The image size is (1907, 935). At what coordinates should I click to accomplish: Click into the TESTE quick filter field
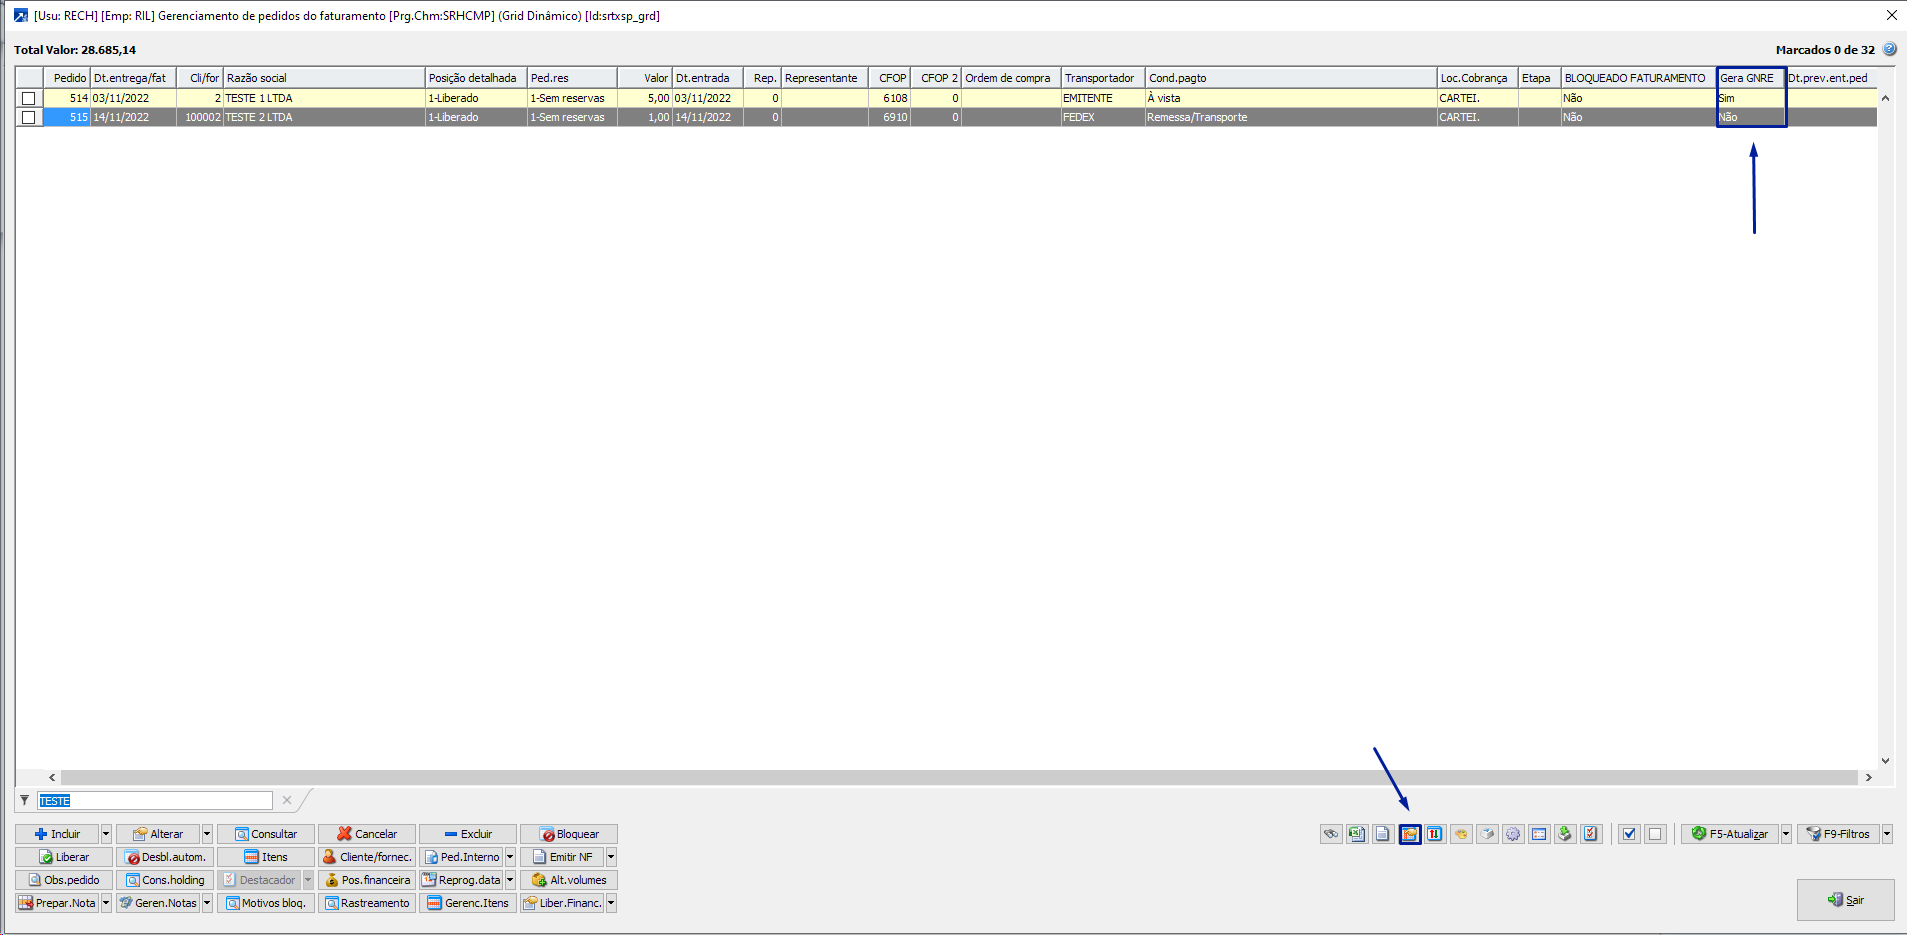click(x=155, y=801)
